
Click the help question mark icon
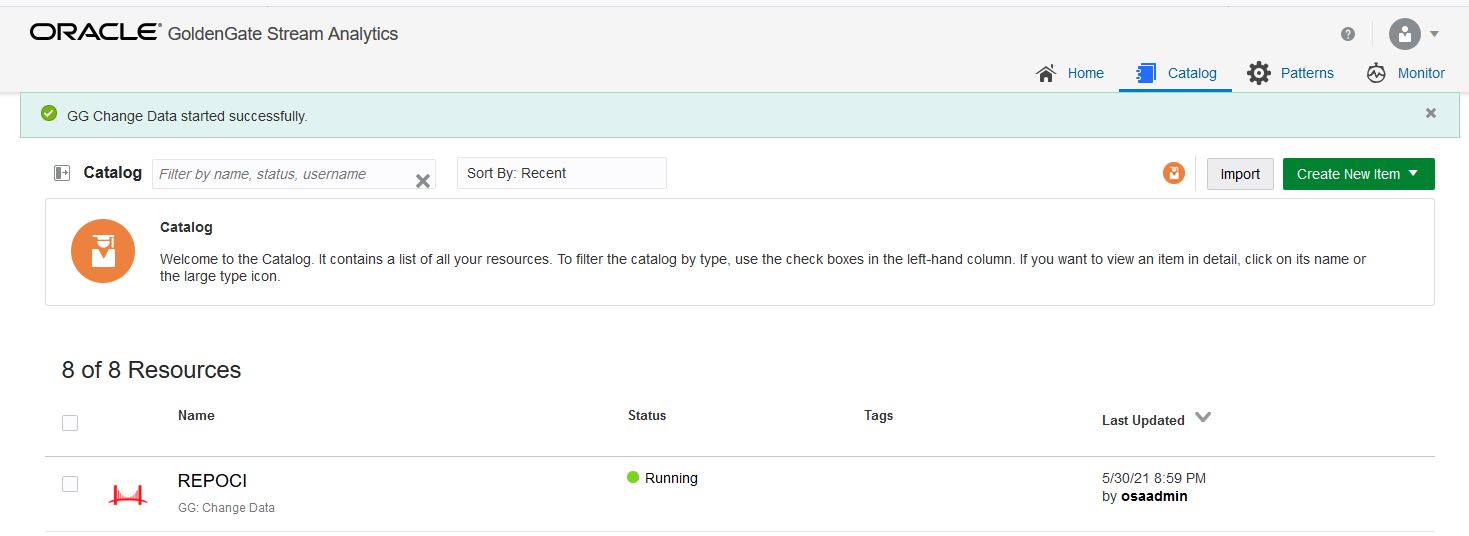1348,34
